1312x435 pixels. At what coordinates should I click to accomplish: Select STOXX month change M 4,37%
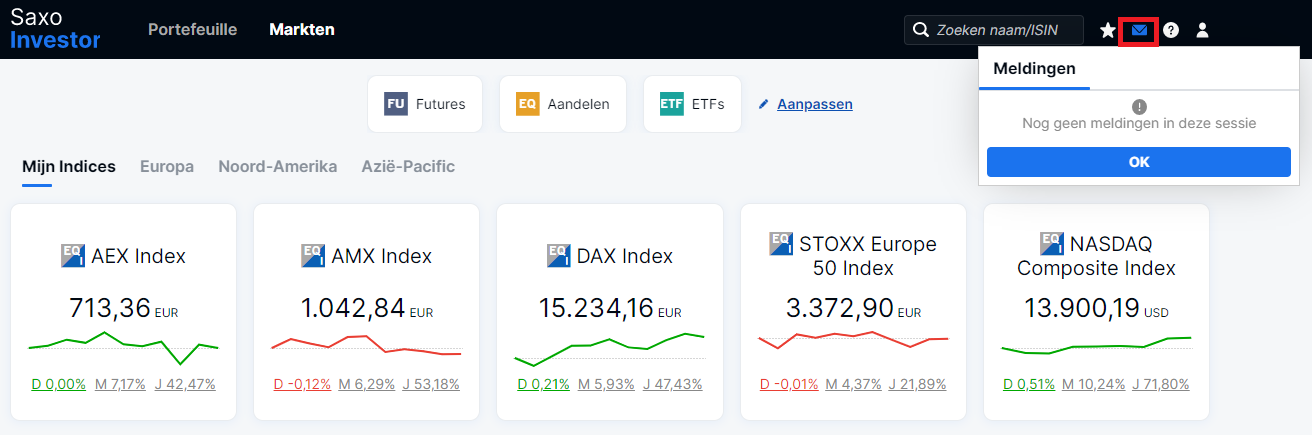tap(852, 384)
